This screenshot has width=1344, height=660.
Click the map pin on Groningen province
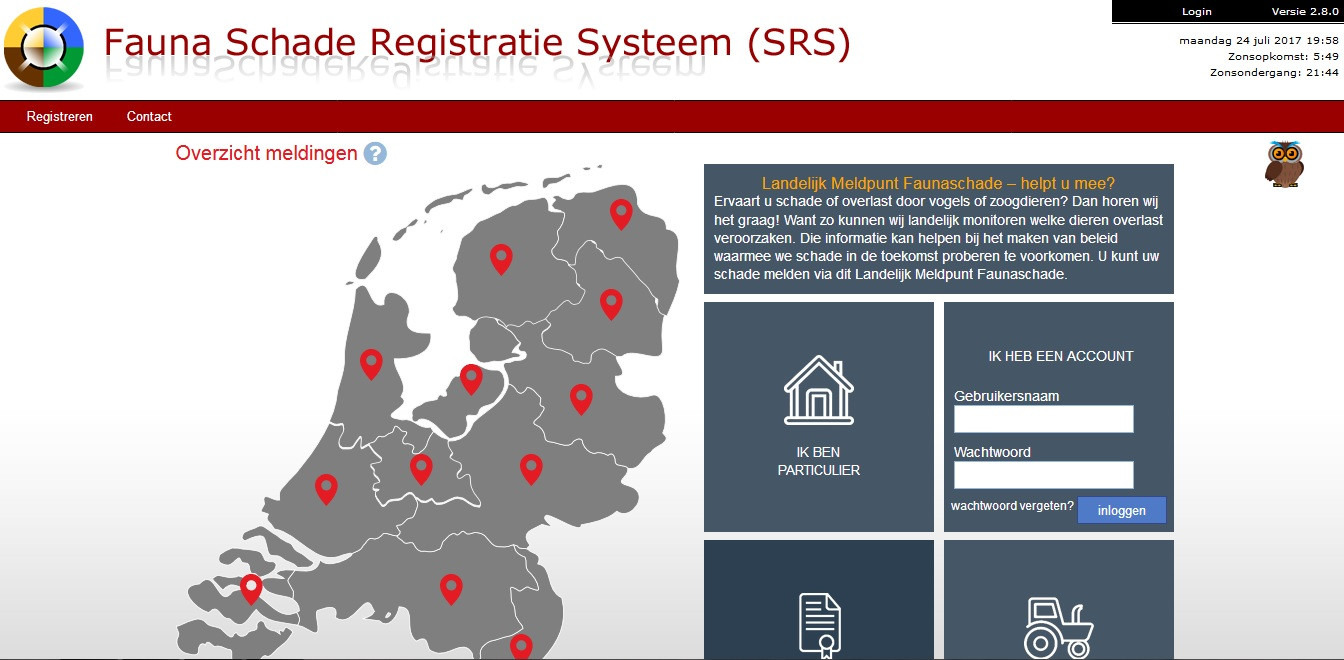621,214
